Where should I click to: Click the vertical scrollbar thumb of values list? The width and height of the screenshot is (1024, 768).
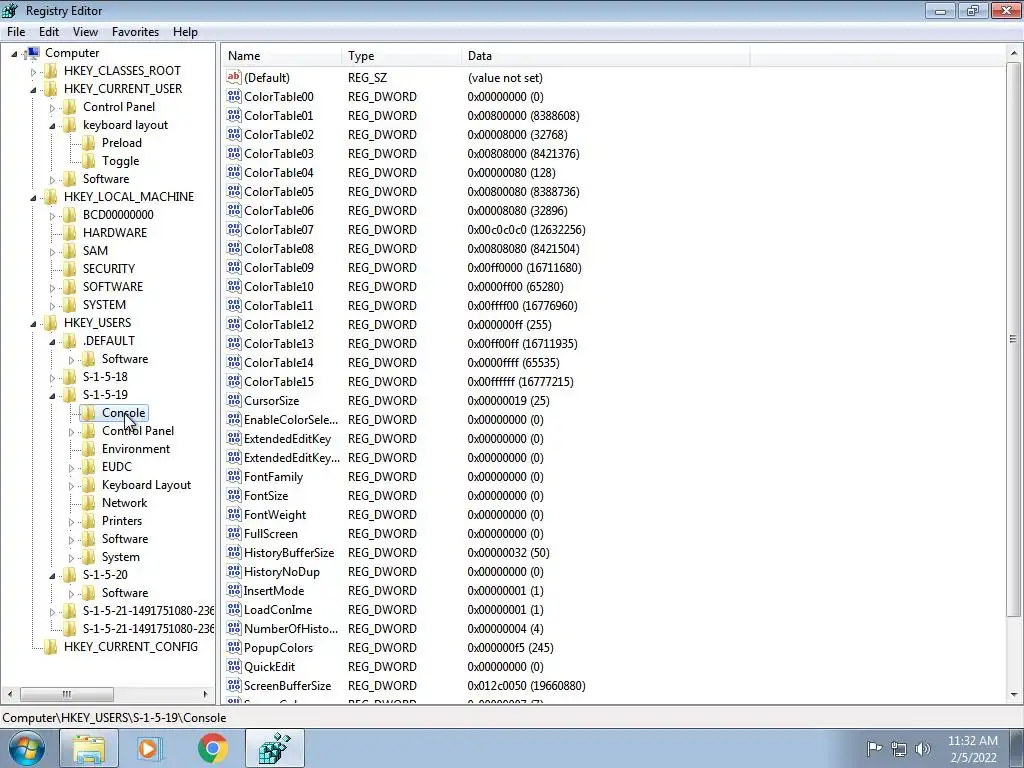coord(1014,340)
